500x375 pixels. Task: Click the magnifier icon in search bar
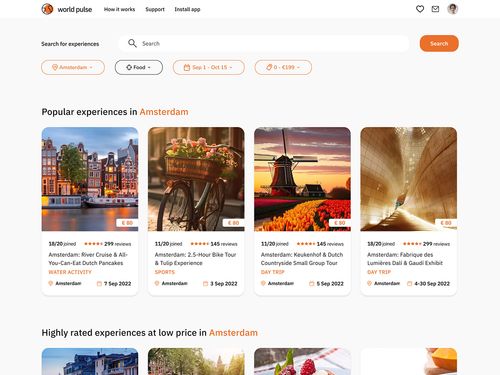(132, 43)
